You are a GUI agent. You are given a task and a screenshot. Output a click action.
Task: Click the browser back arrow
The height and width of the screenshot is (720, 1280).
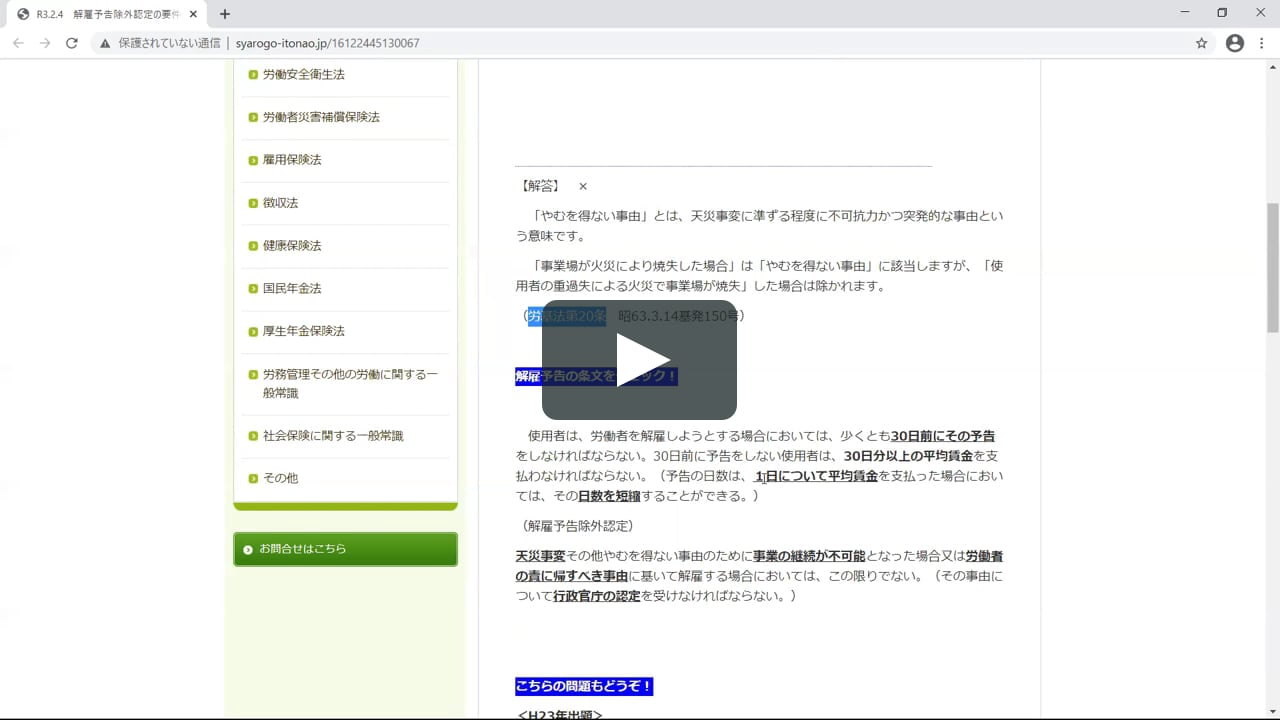(18, 43)
